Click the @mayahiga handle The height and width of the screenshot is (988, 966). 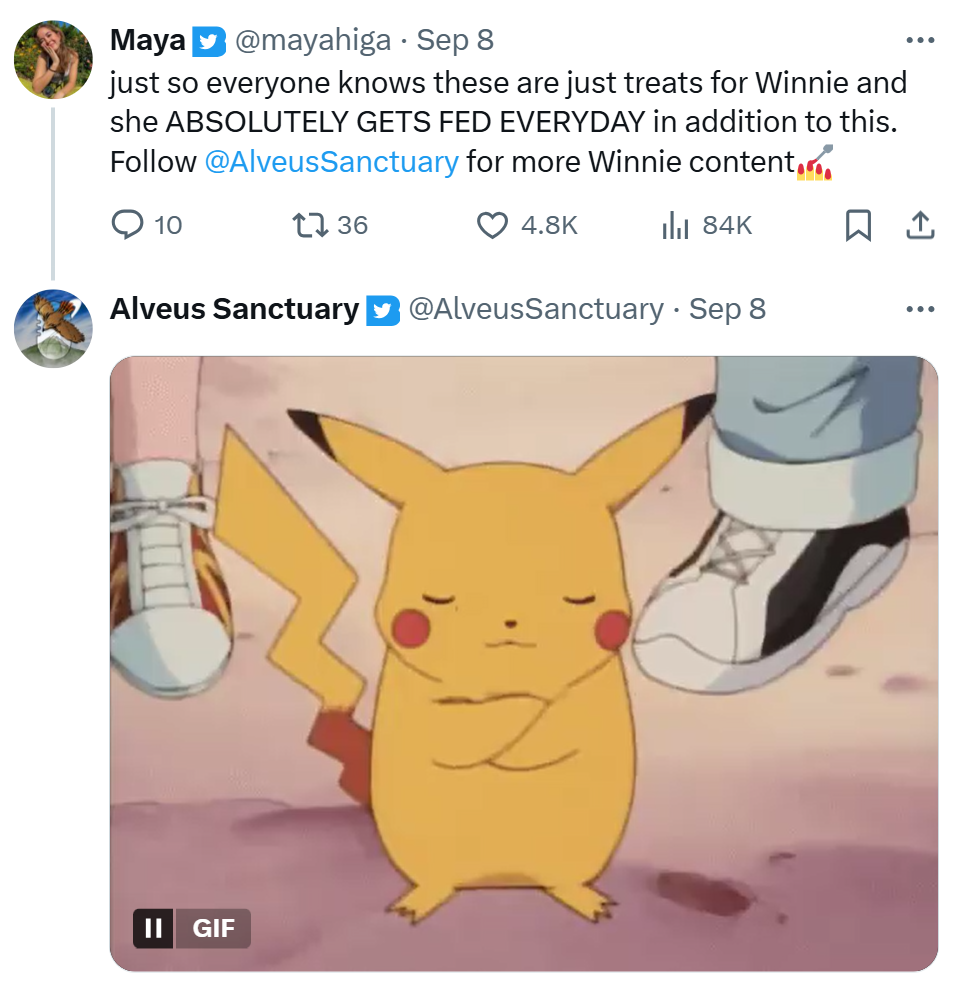click(312, 41)
